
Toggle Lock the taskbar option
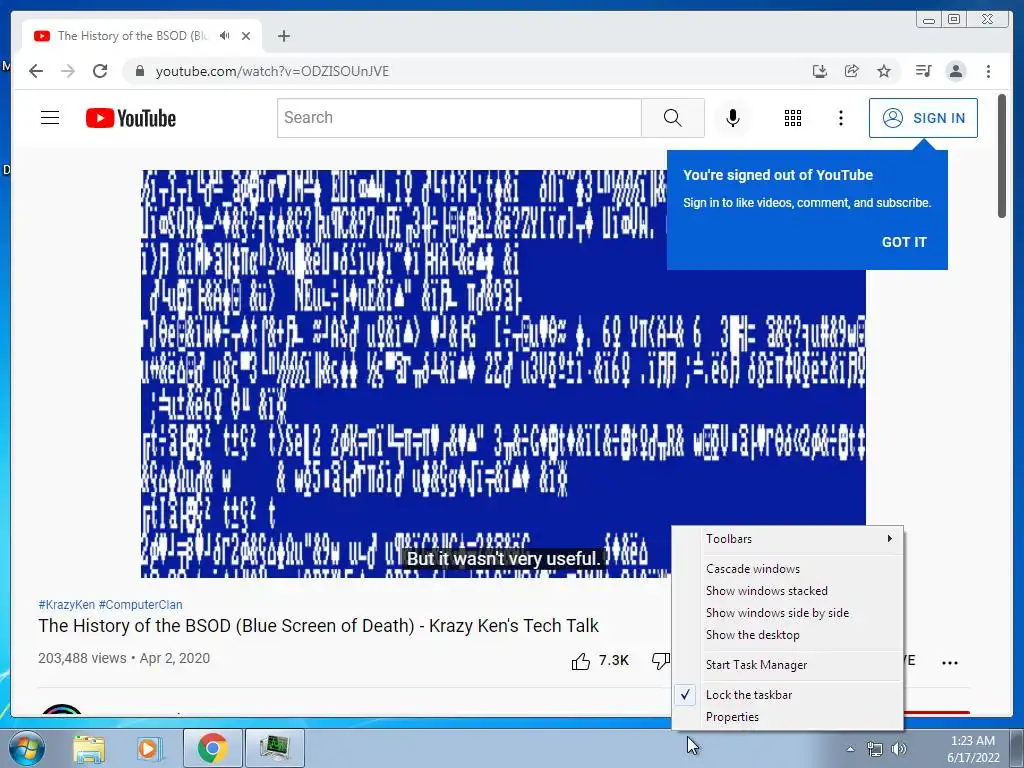click(788, 695)
